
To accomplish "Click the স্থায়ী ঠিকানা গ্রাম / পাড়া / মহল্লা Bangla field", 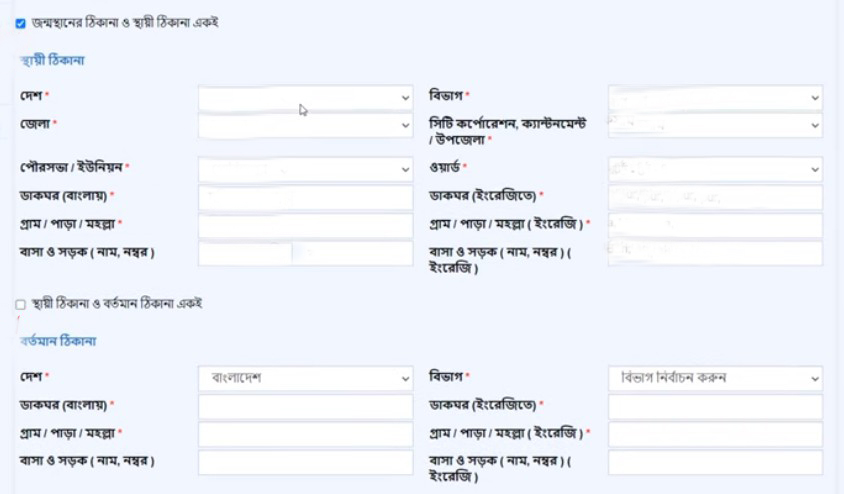I will [x=305, y=225].
